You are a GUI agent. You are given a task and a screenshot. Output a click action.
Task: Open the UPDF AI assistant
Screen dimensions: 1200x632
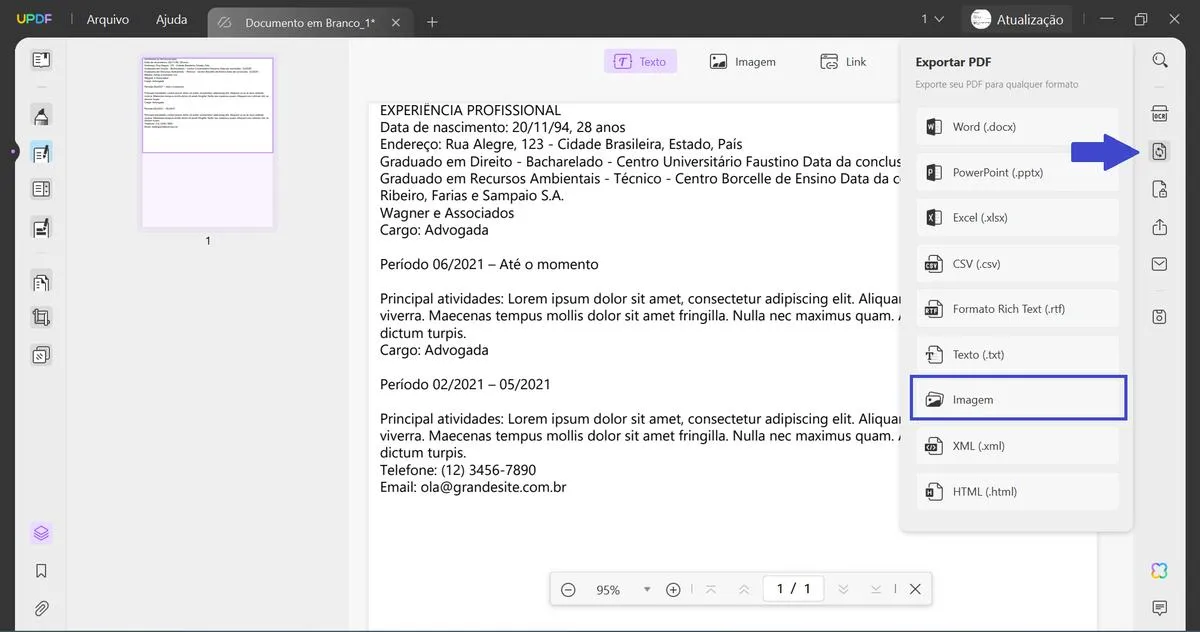[1158, 570]
